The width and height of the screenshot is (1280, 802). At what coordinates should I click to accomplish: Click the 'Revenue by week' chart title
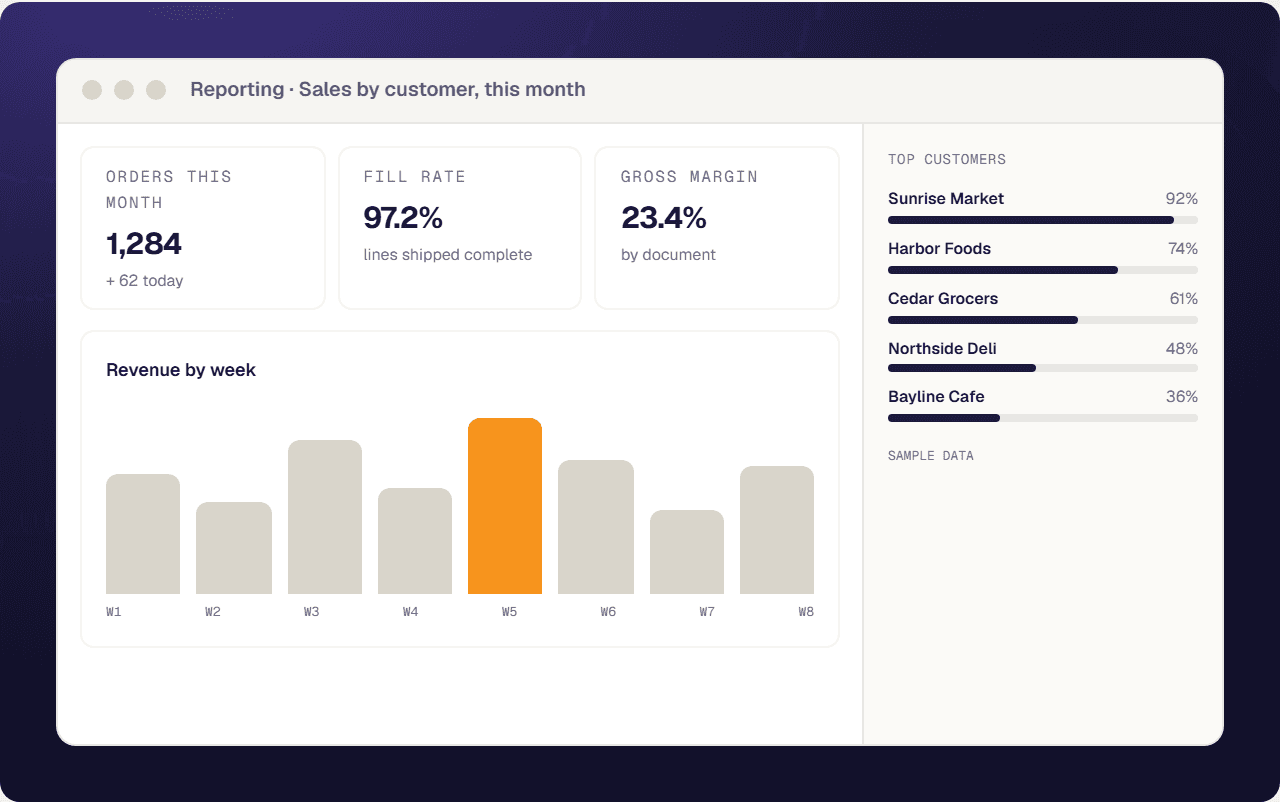point(181,370)
